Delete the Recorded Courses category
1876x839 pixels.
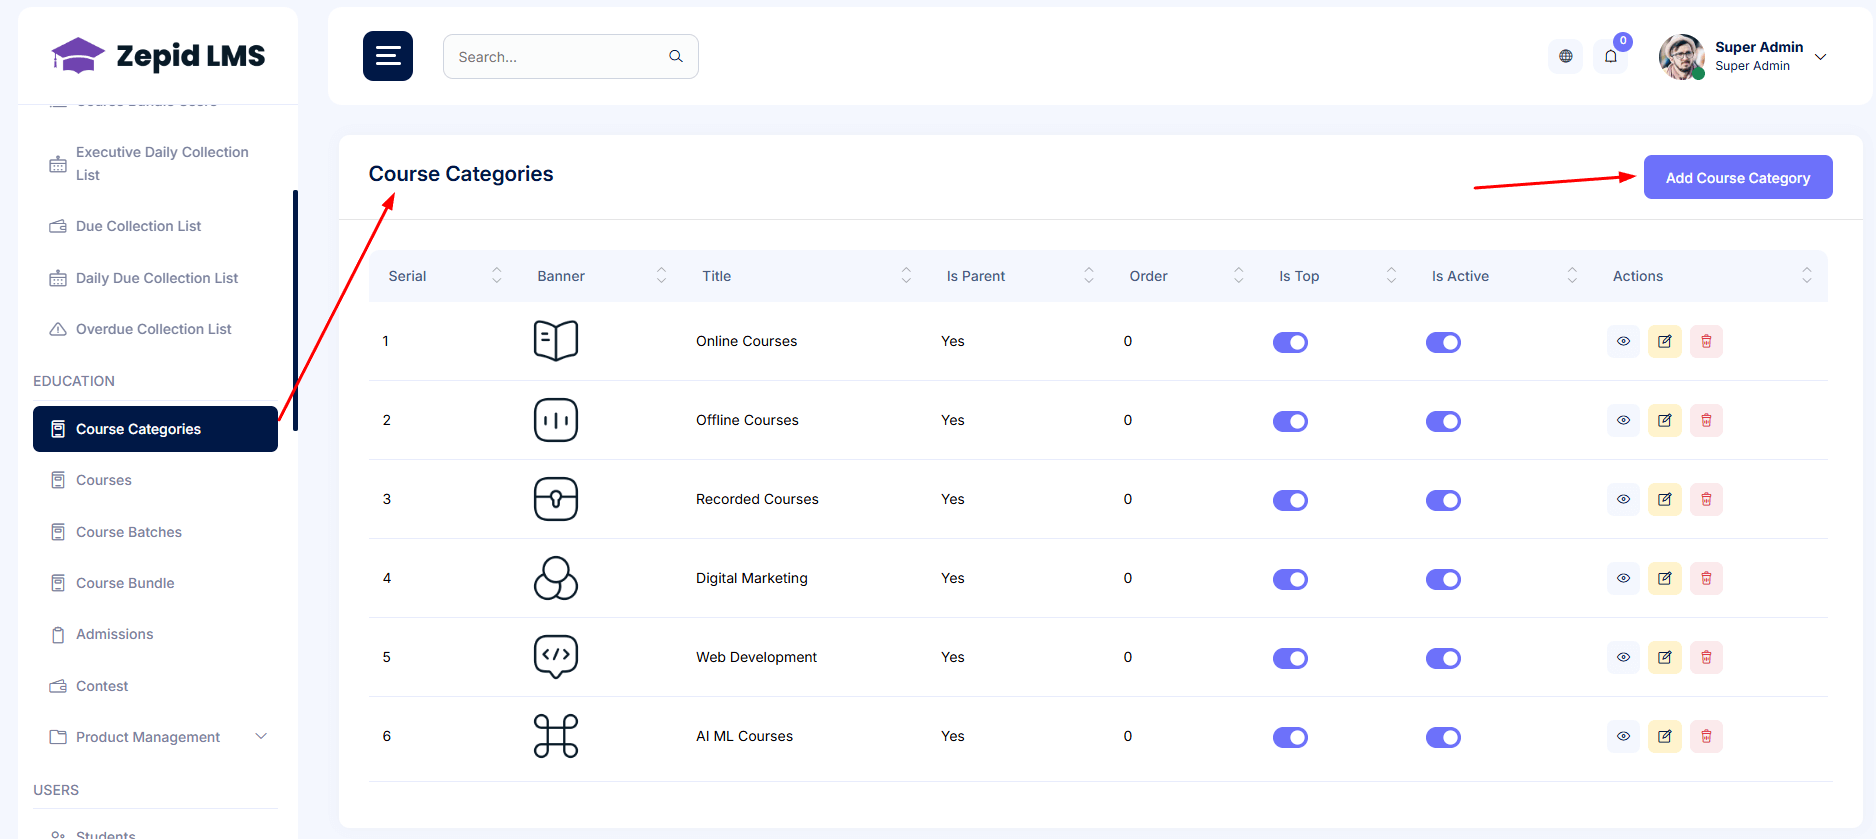point(1707,500)
